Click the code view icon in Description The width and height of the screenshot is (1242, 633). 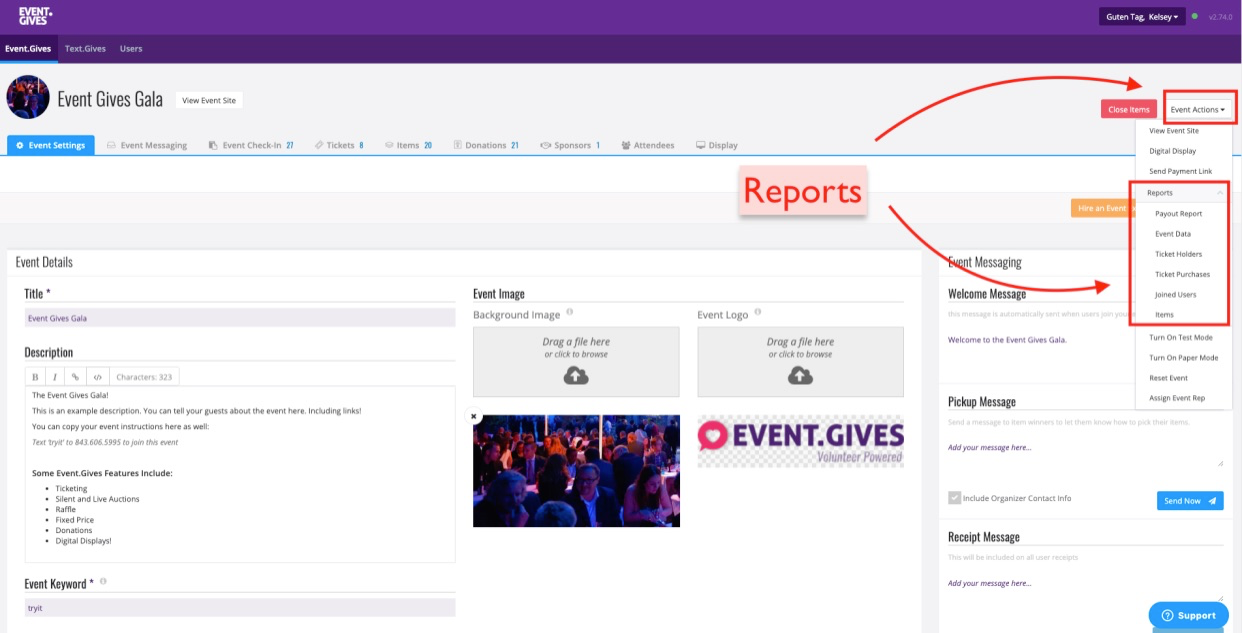tap(97, 377)
